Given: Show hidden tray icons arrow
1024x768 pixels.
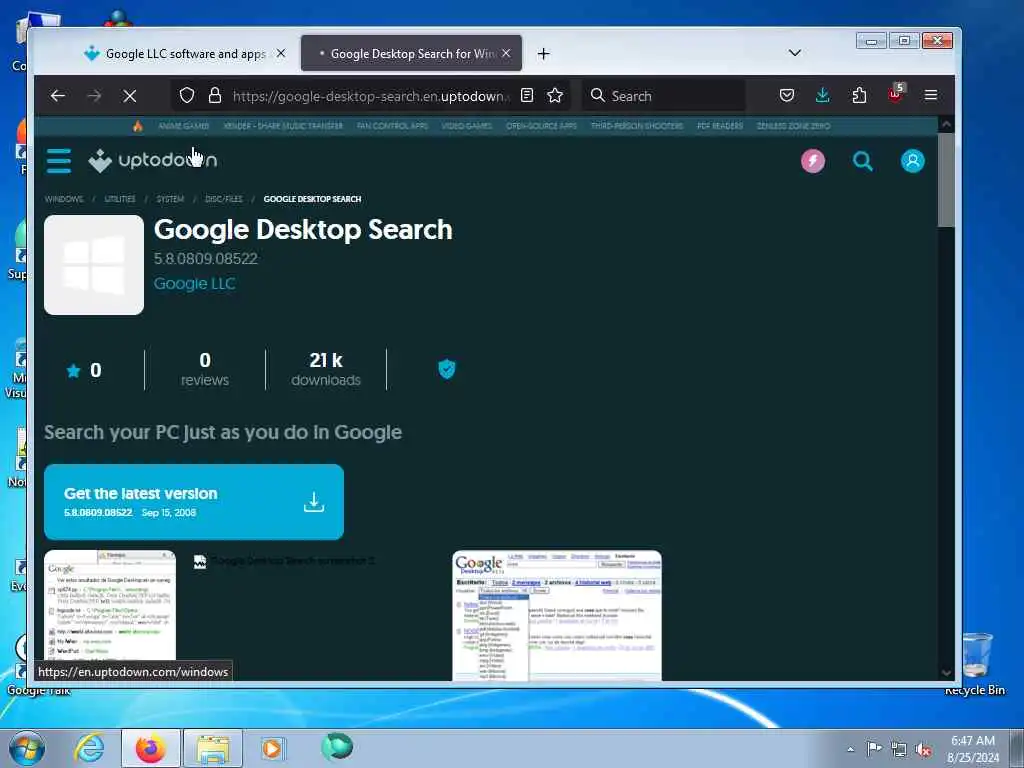Looking at the screenshot, I should pos(850,749).
